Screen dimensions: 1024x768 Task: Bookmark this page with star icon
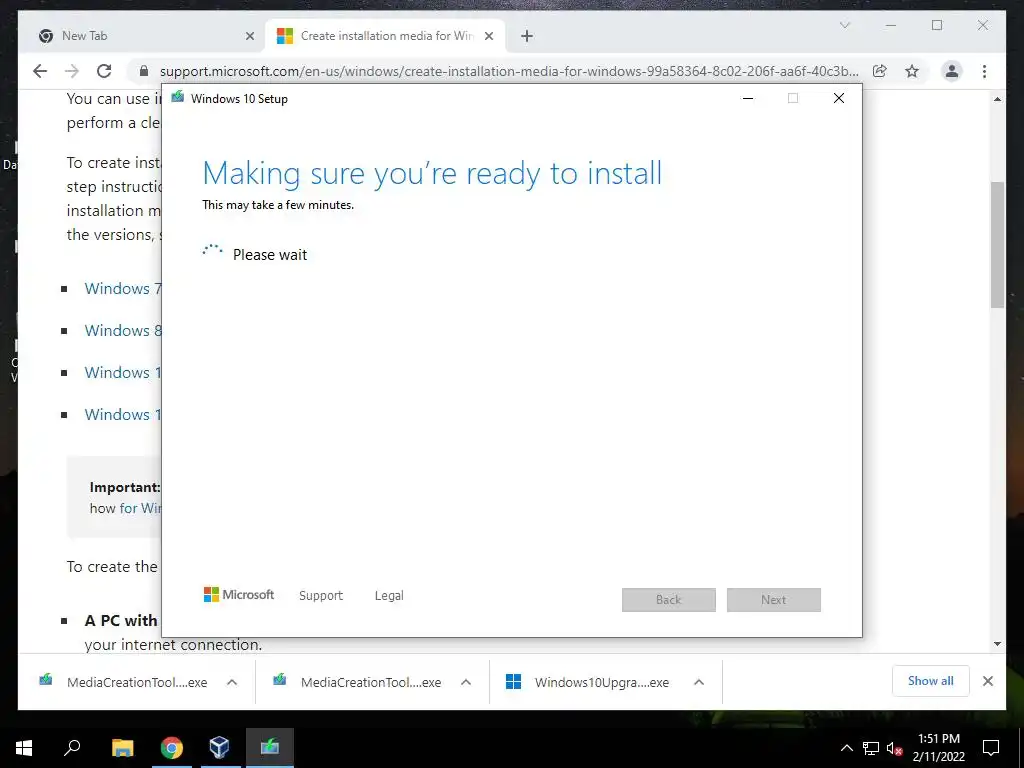click(912, 71)
